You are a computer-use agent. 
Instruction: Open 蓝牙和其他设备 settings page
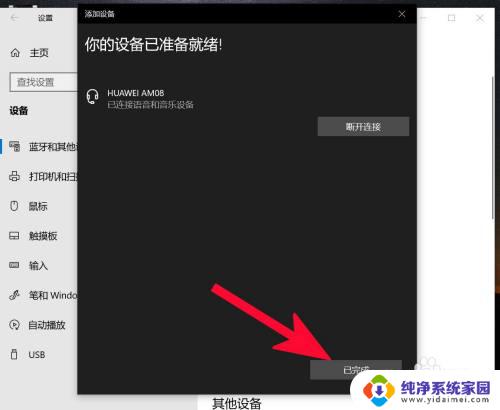click(53, 147)
